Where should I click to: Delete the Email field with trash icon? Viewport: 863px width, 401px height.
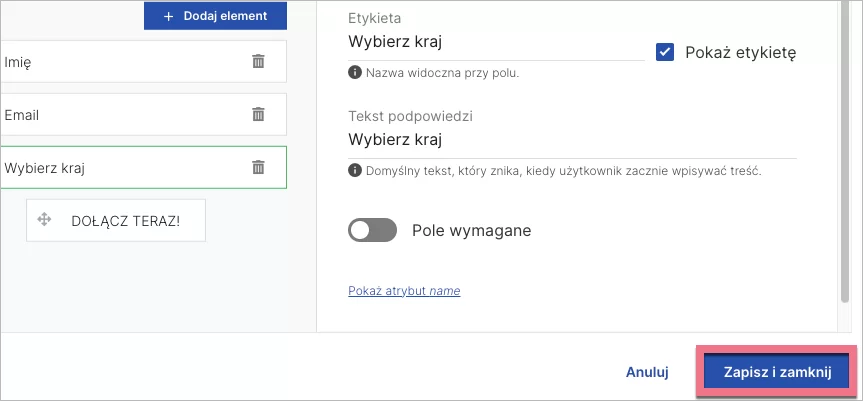coord(258,114)
